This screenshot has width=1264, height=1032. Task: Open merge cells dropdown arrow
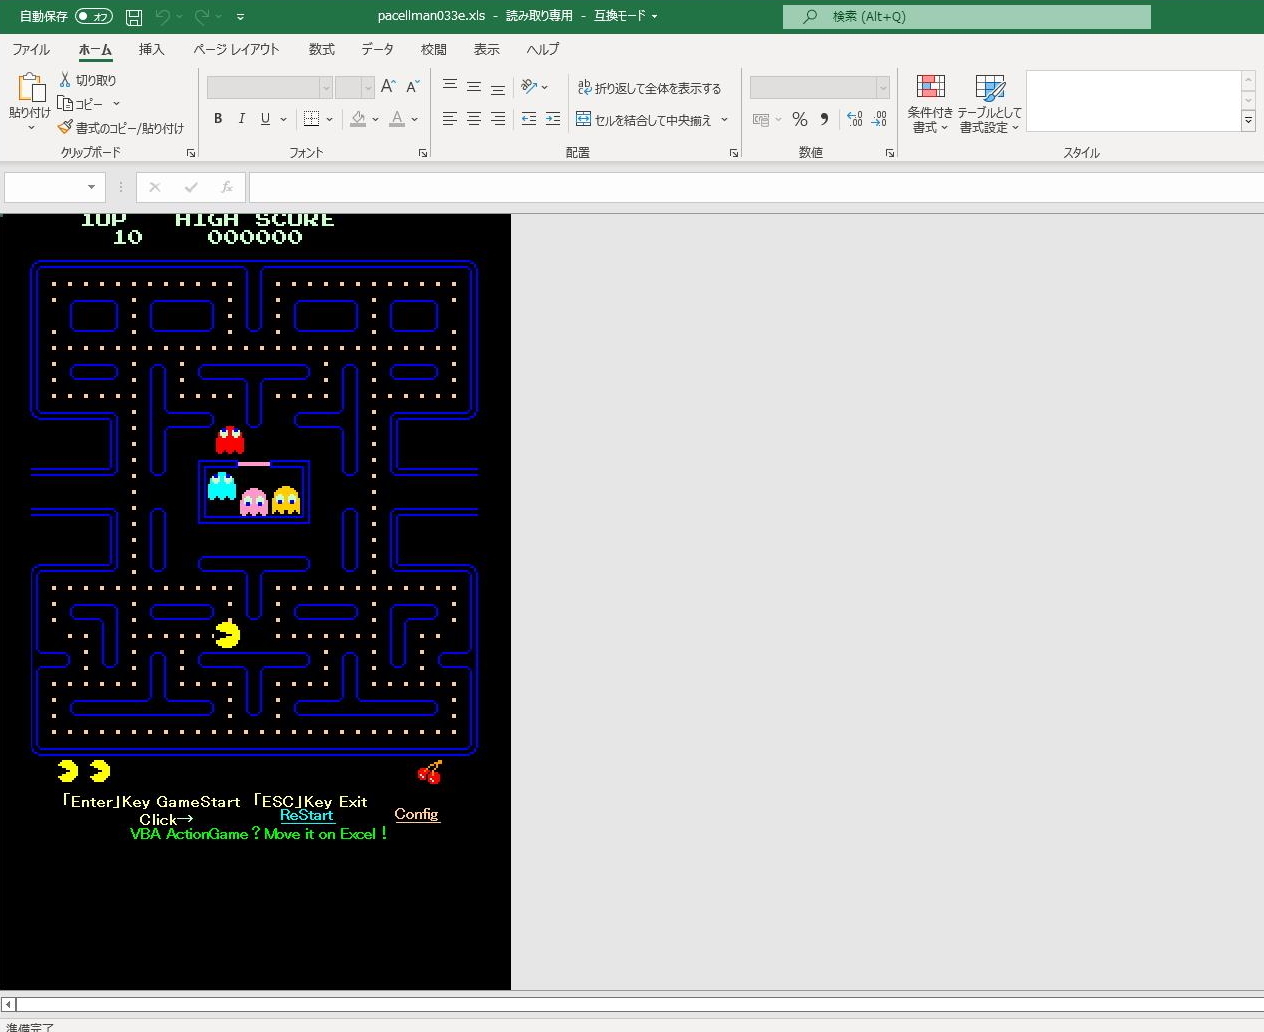pos(725,120)
